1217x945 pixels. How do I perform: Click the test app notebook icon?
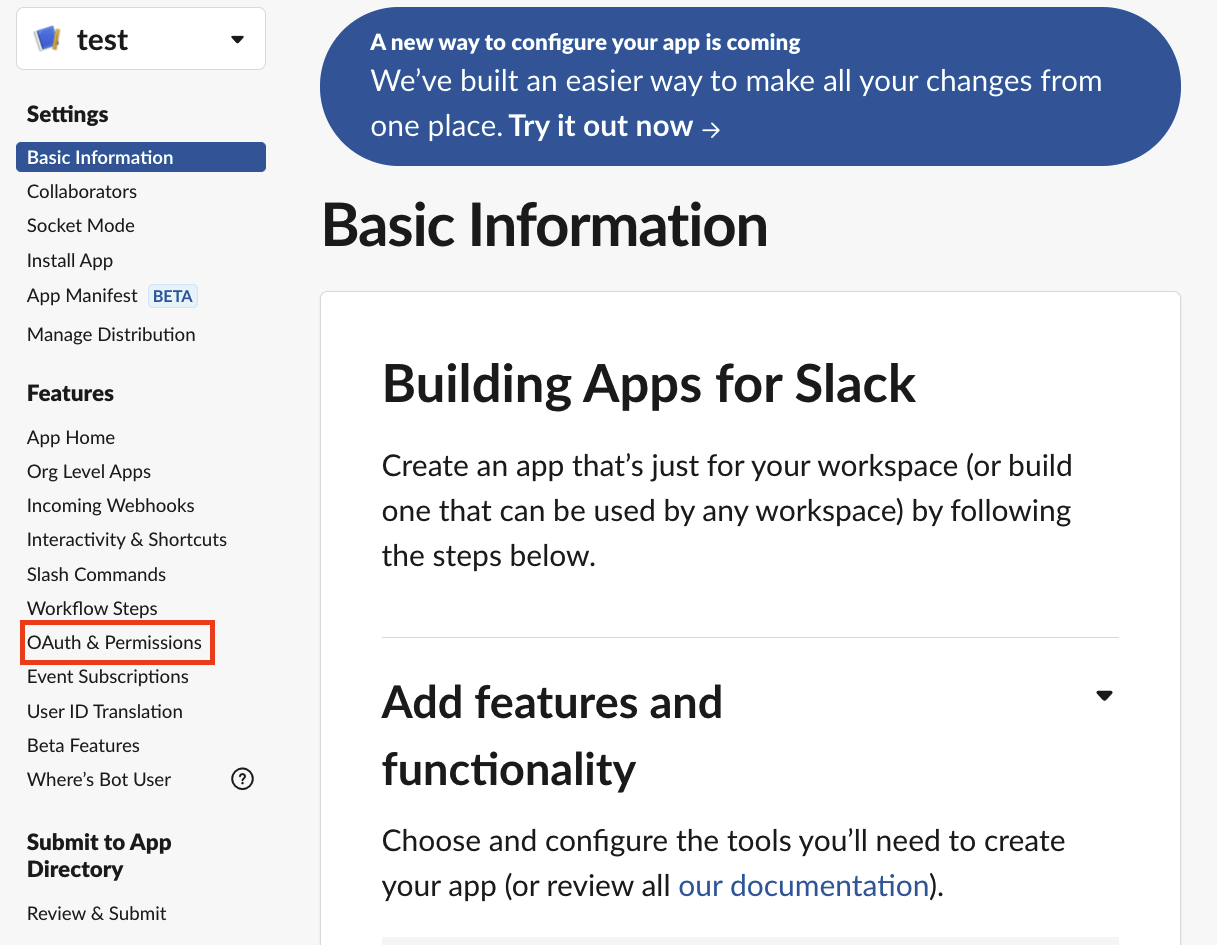coord(47,39)
